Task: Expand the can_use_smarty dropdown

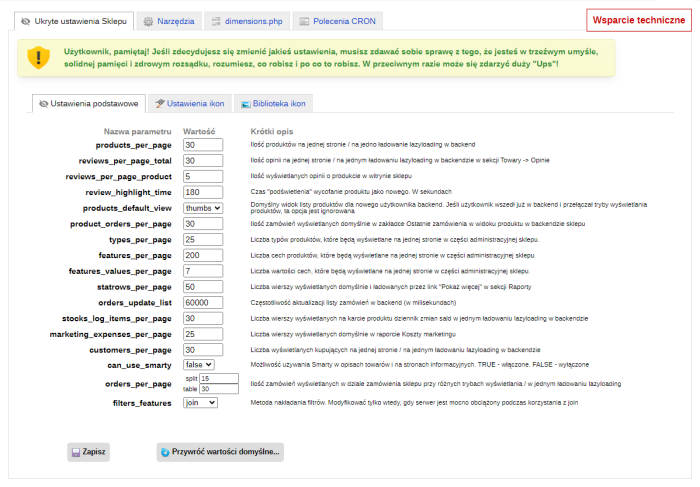Action: point(198,365)
